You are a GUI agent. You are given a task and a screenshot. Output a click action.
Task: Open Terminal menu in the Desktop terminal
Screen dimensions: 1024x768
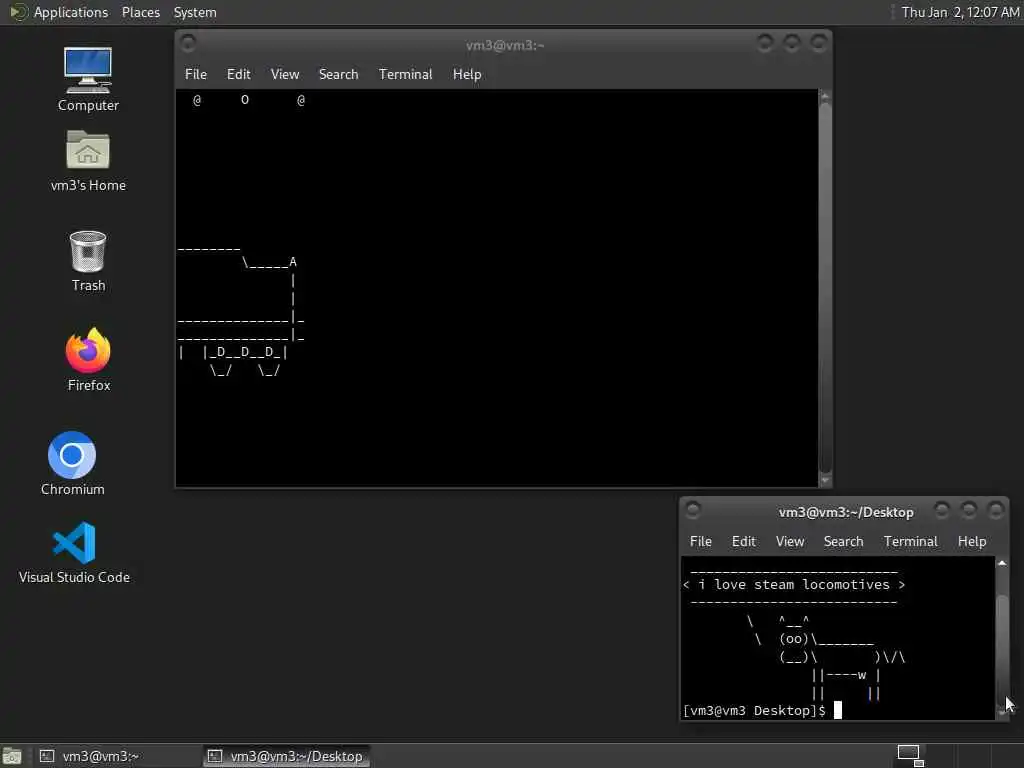point(910,541)
